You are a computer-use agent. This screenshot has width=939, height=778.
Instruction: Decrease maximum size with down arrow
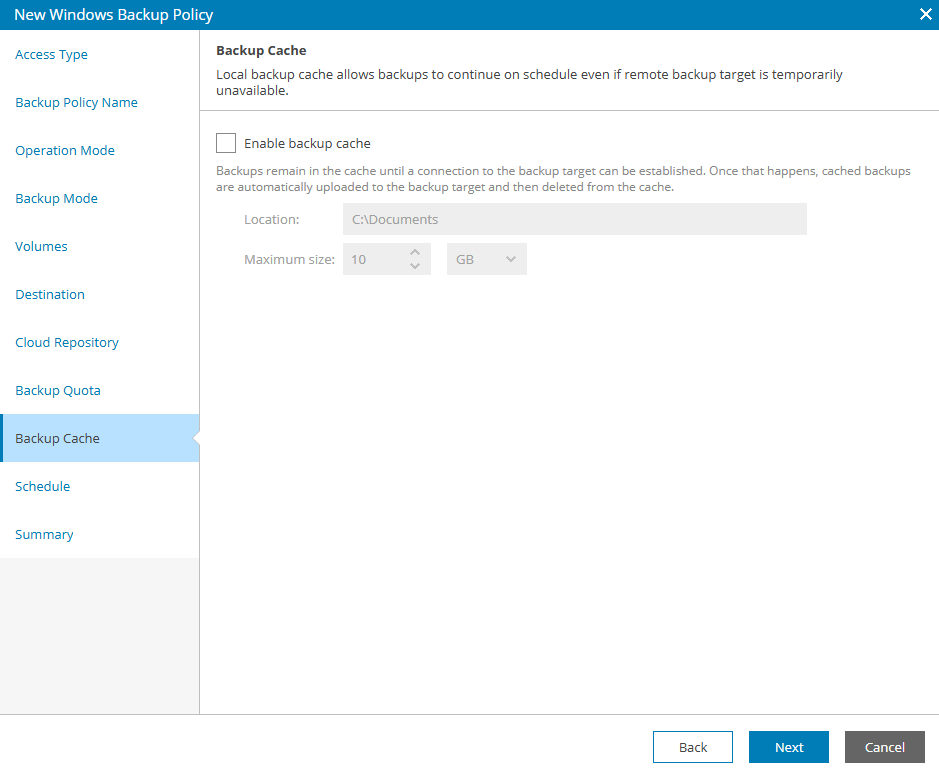point(415,266)
